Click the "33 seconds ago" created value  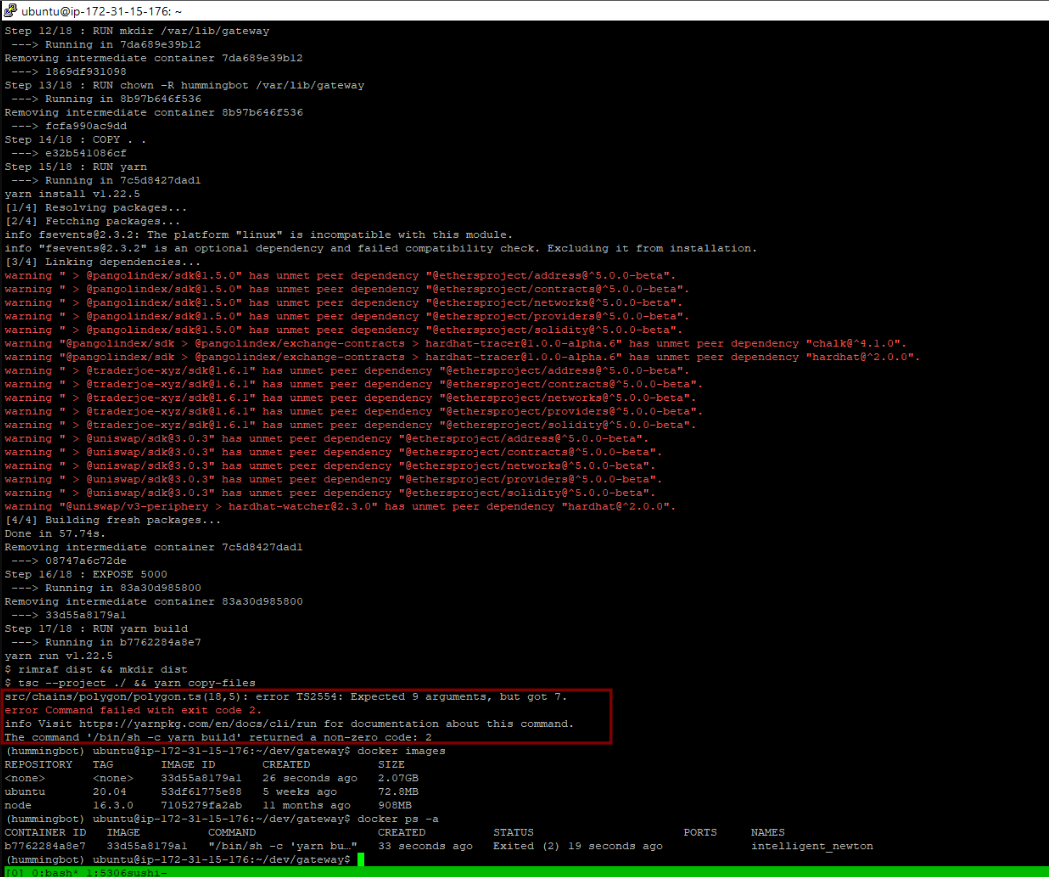click(x=425, y=846)
